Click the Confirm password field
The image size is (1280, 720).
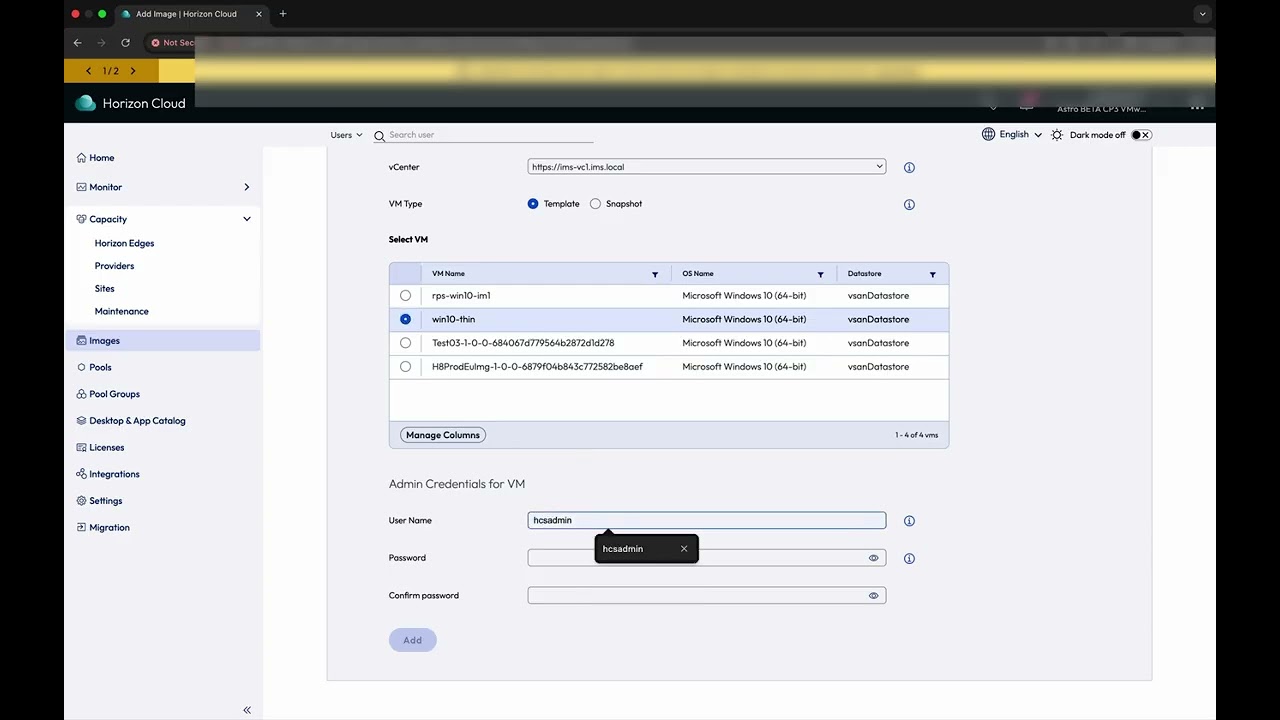click(x=707, y=595)
